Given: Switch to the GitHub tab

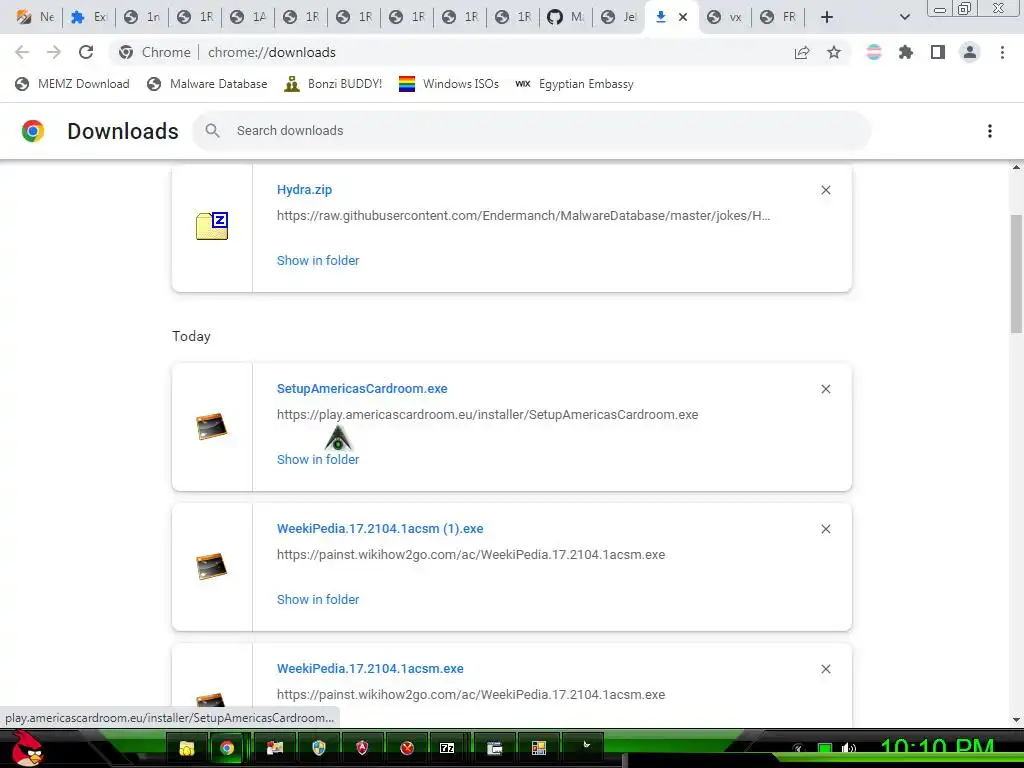Looking at the screenshot, I should coord(567,17).
